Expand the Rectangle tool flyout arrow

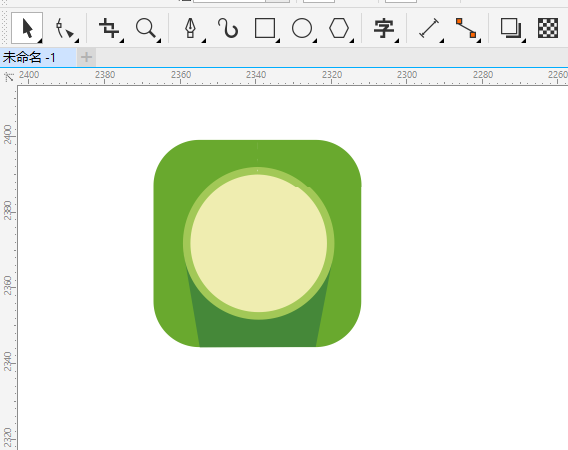coord(278,41)
